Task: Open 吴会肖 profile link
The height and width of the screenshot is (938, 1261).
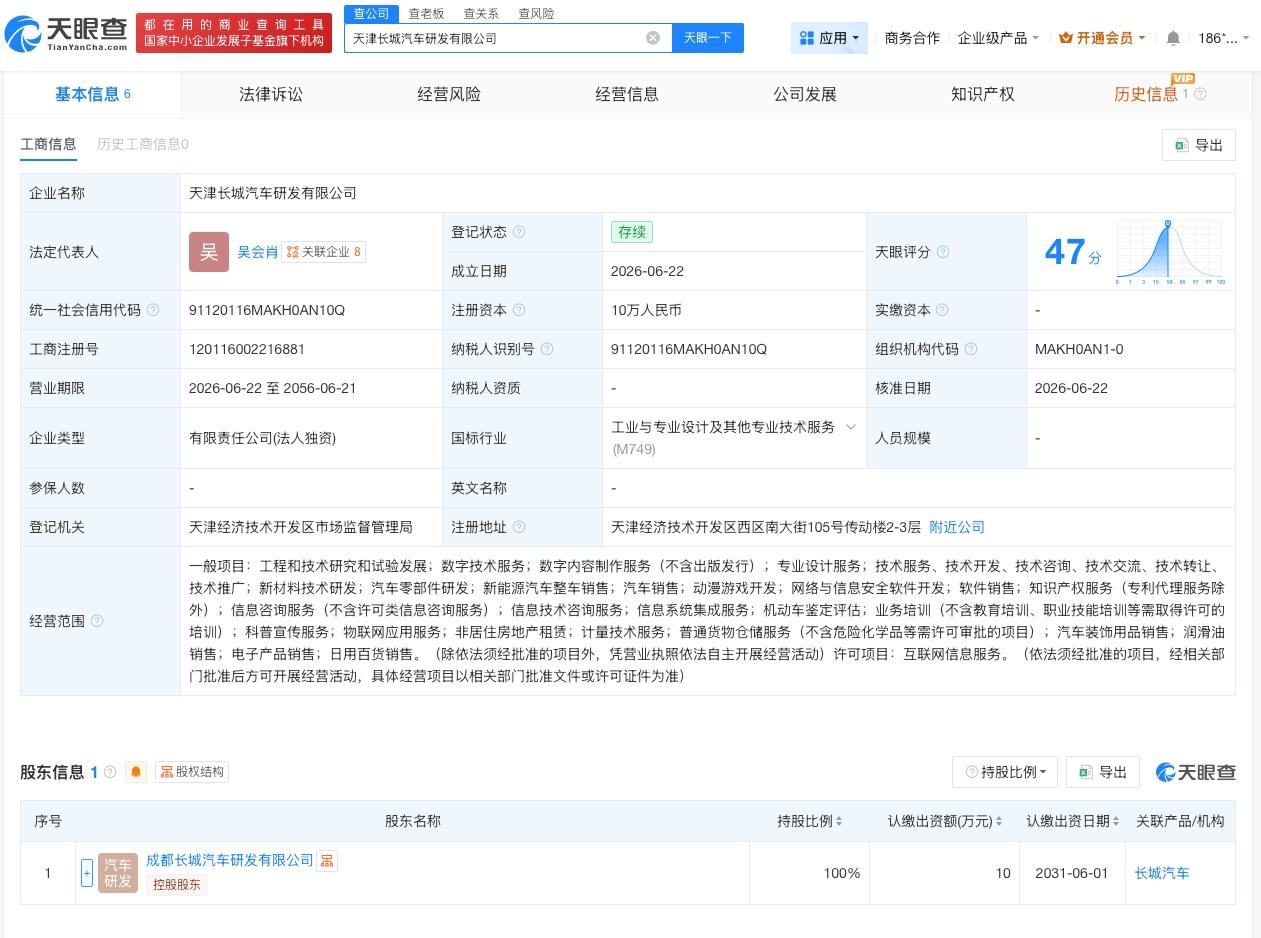Action: pos(257,252)
